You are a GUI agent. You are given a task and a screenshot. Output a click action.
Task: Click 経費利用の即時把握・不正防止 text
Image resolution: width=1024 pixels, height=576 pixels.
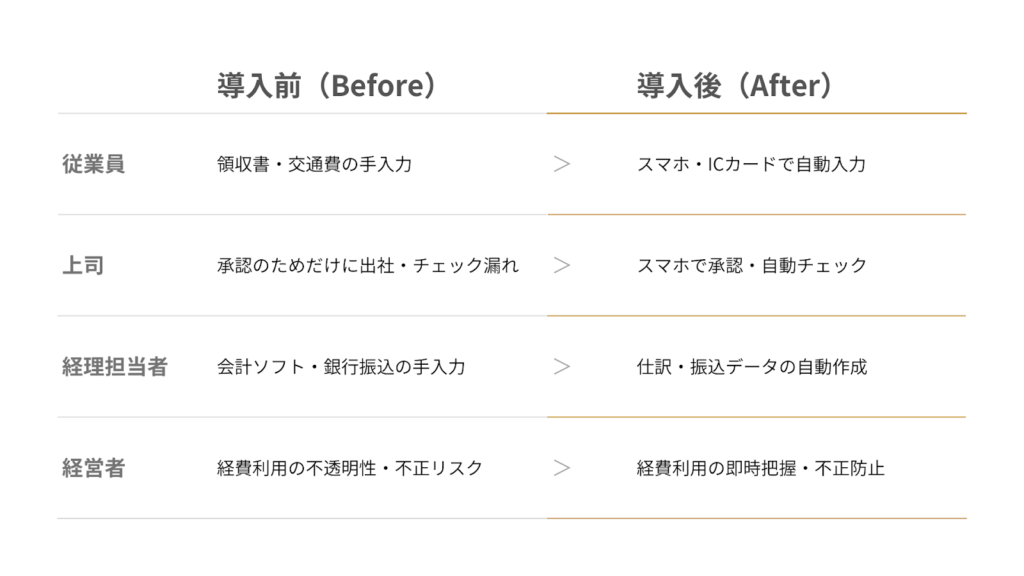[760, 468]
